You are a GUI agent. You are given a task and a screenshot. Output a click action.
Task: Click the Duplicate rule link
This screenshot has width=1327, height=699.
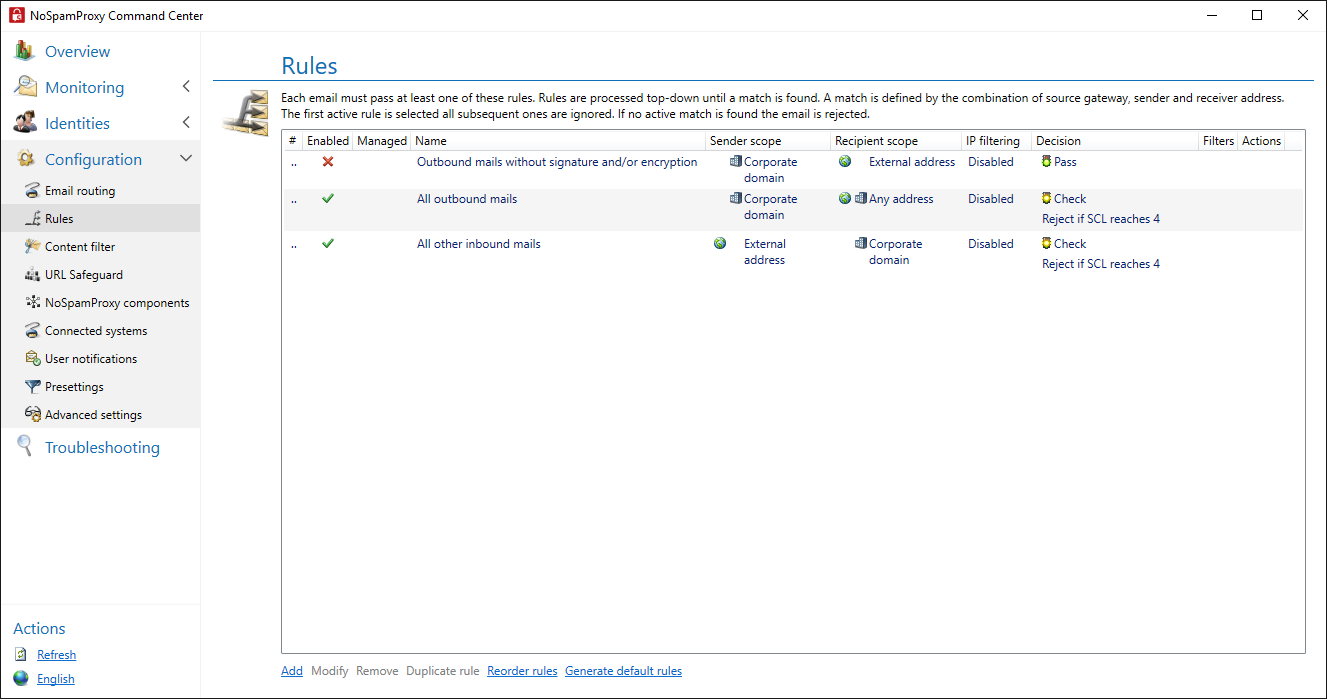442,671
